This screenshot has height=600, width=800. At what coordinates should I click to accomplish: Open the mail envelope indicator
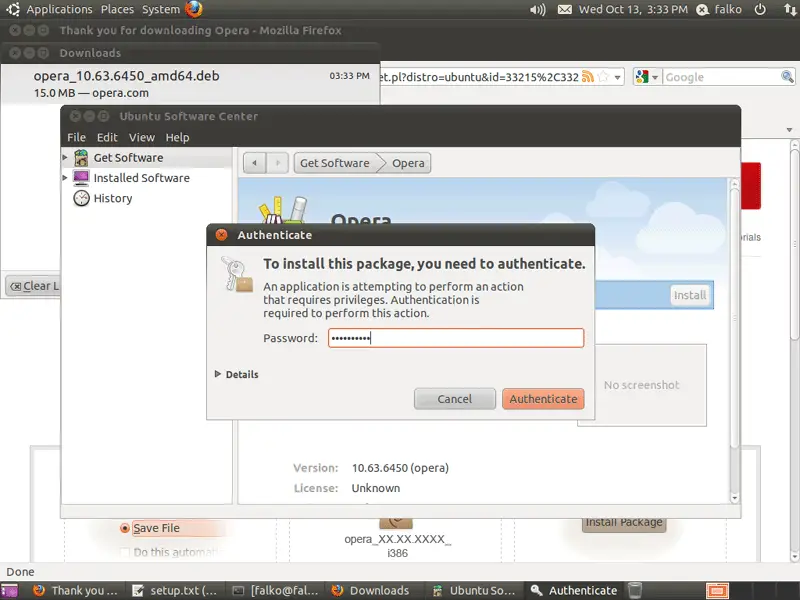coord(564,9)
